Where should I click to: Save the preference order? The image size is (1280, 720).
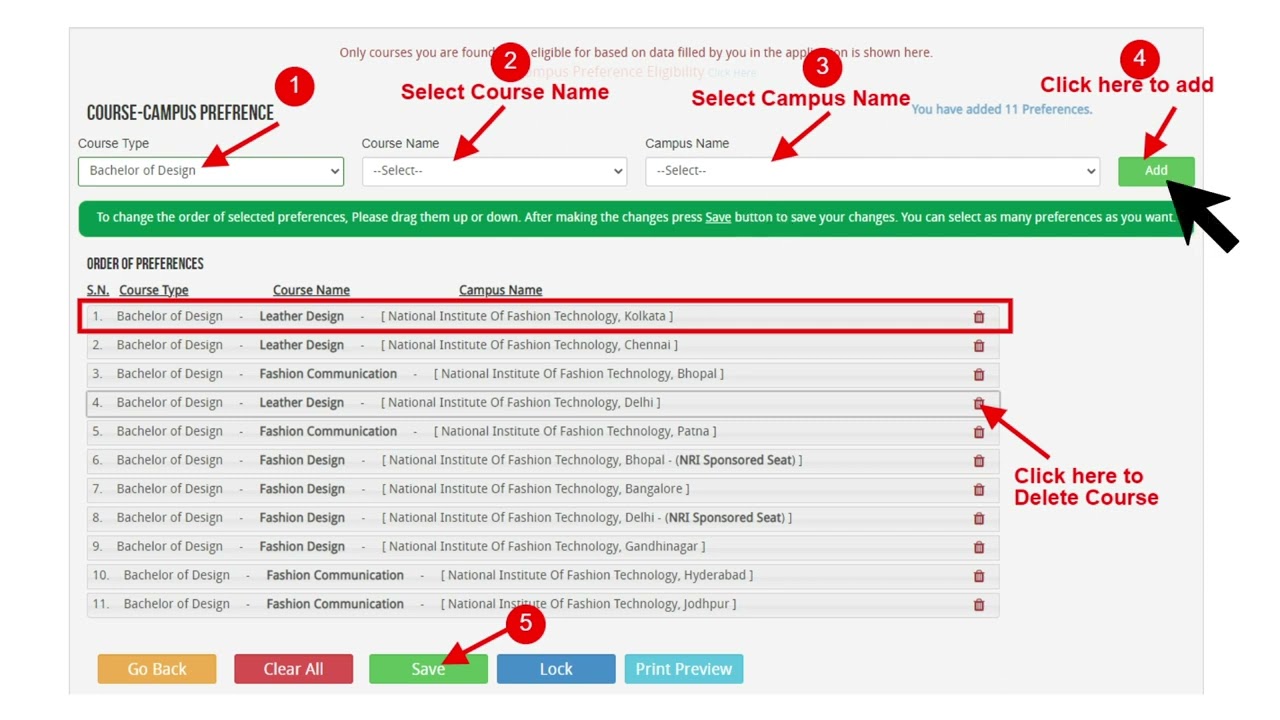click(428, 669)
